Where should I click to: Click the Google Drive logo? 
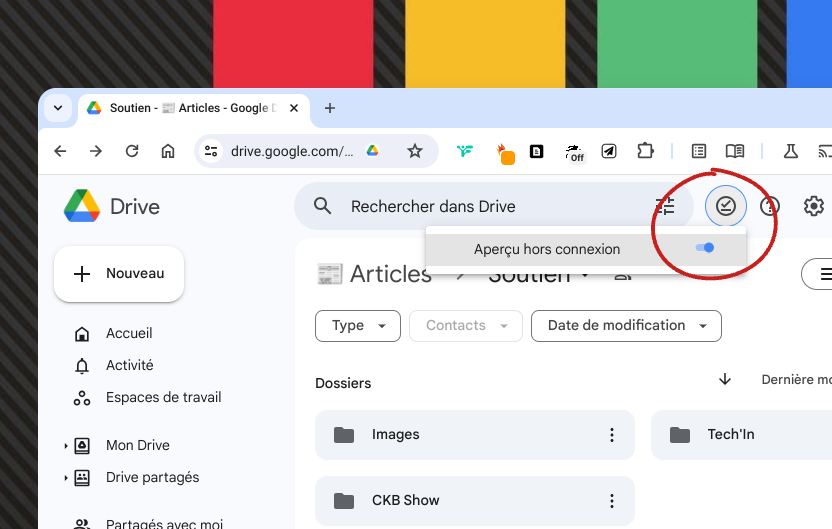(82, 206)
